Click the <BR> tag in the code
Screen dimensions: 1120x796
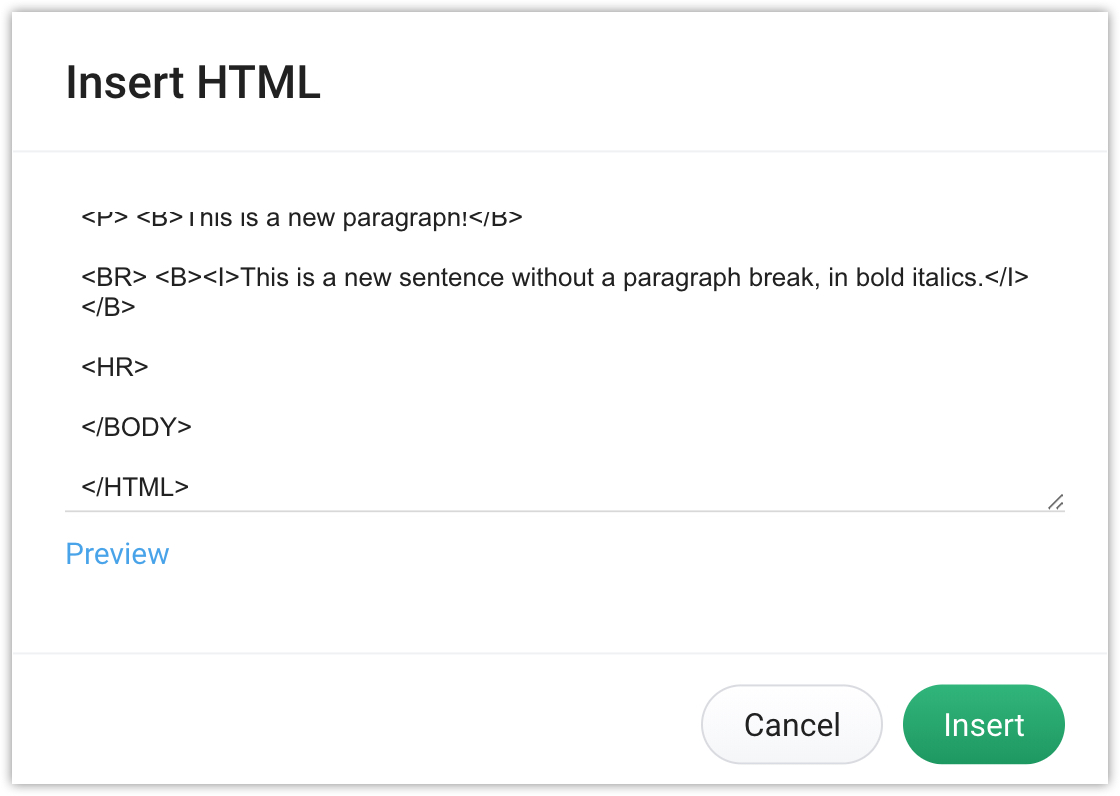coord(114,277)
